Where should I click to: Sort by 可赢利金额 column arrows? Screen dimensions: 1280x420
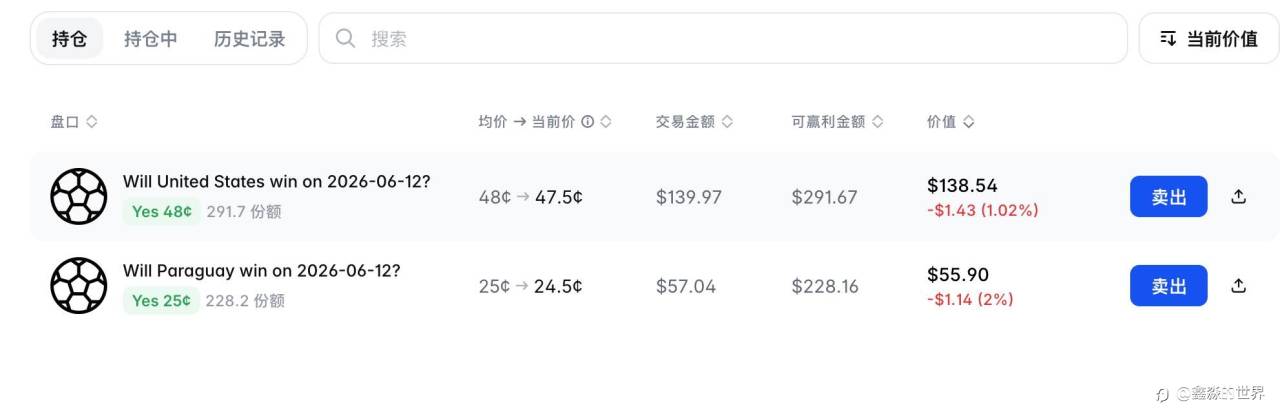point(877,122)
